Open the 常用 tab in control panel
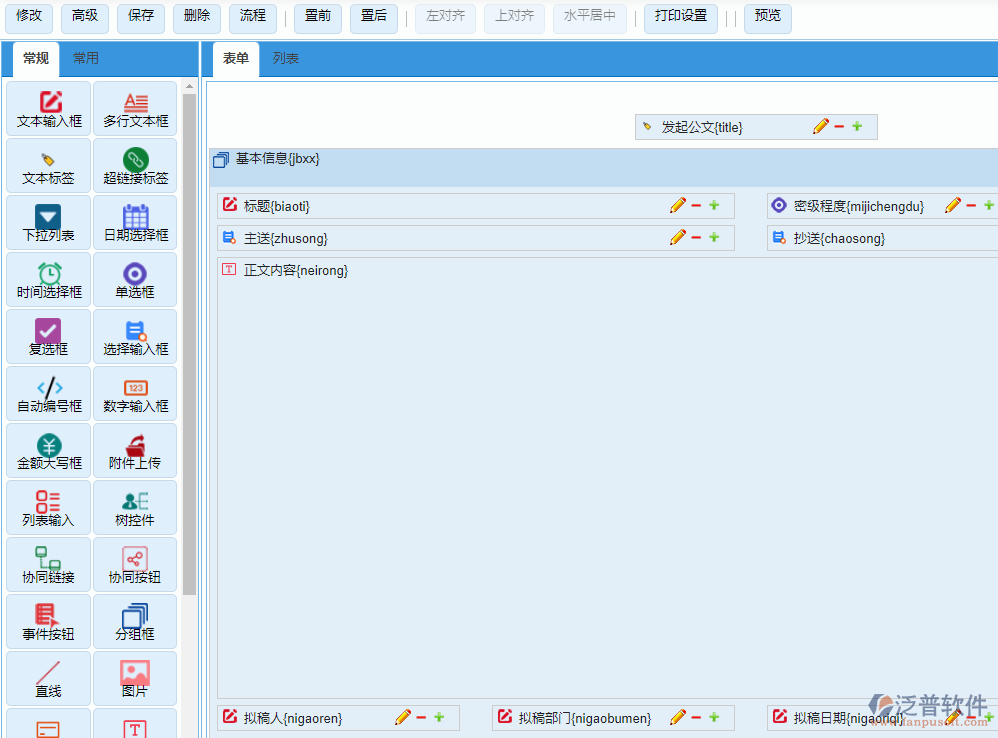 point(86,59)
